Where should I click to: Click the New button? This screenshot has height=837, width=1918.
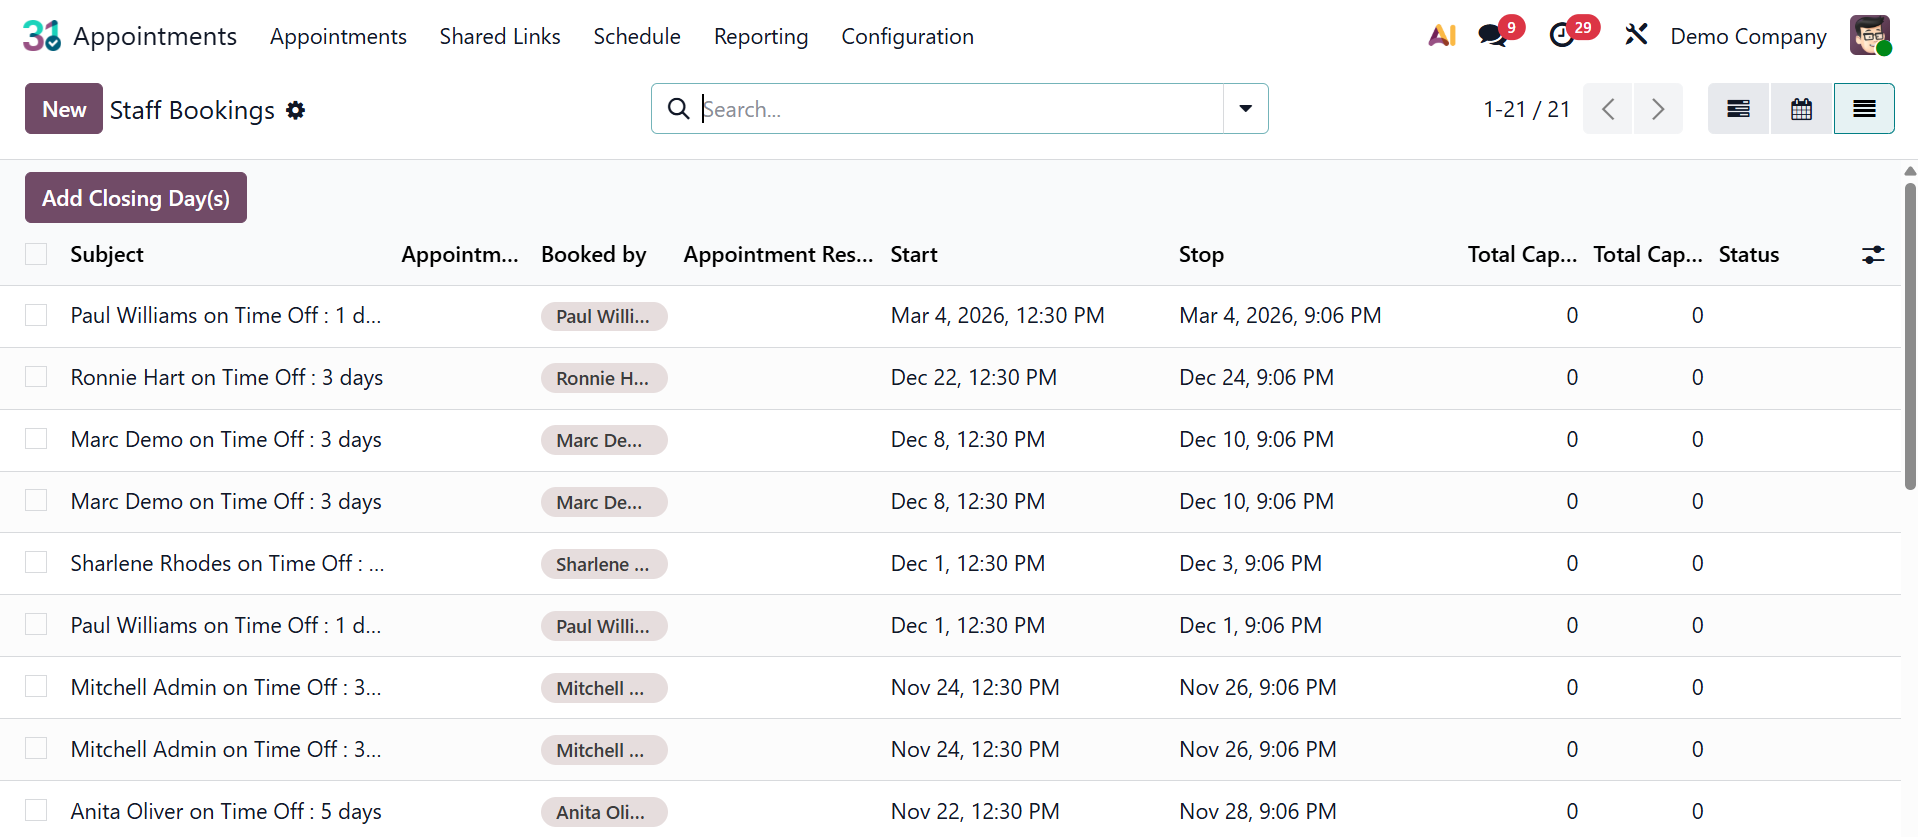[64, 109]
